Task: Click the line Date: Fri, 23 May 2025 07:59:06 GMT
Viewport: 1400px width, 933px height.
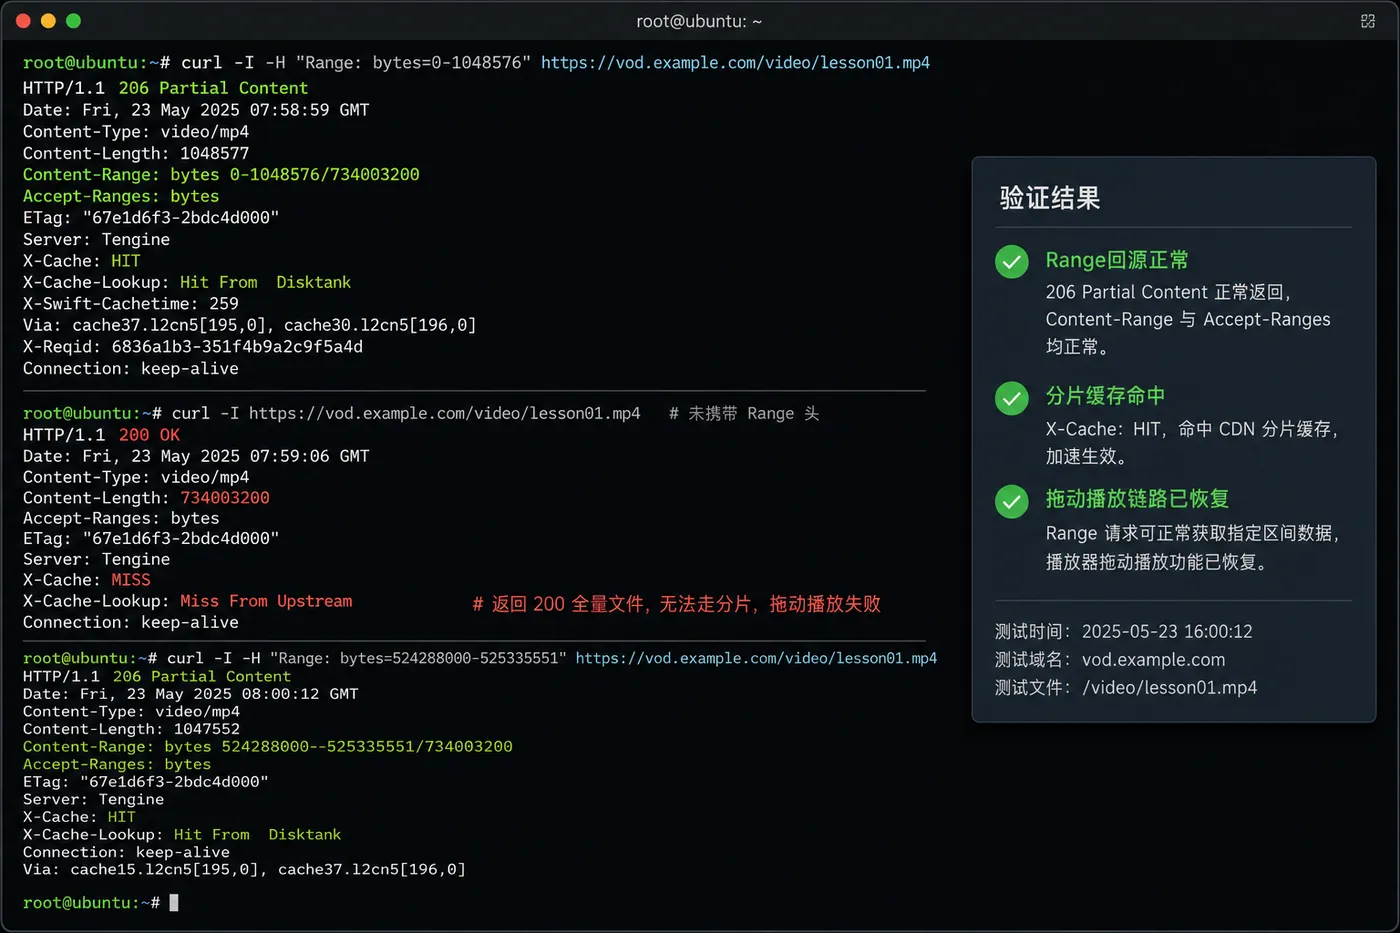Action: click(196, 456)
